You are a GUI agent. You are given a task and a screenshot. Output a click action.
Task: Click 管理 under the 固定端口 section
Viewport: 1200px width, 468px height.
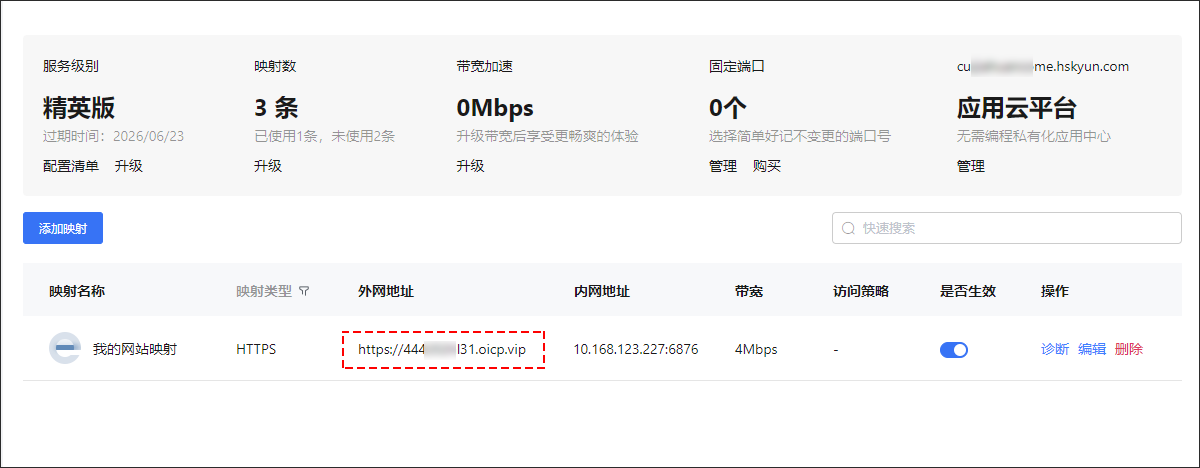(x=723, y=166)
